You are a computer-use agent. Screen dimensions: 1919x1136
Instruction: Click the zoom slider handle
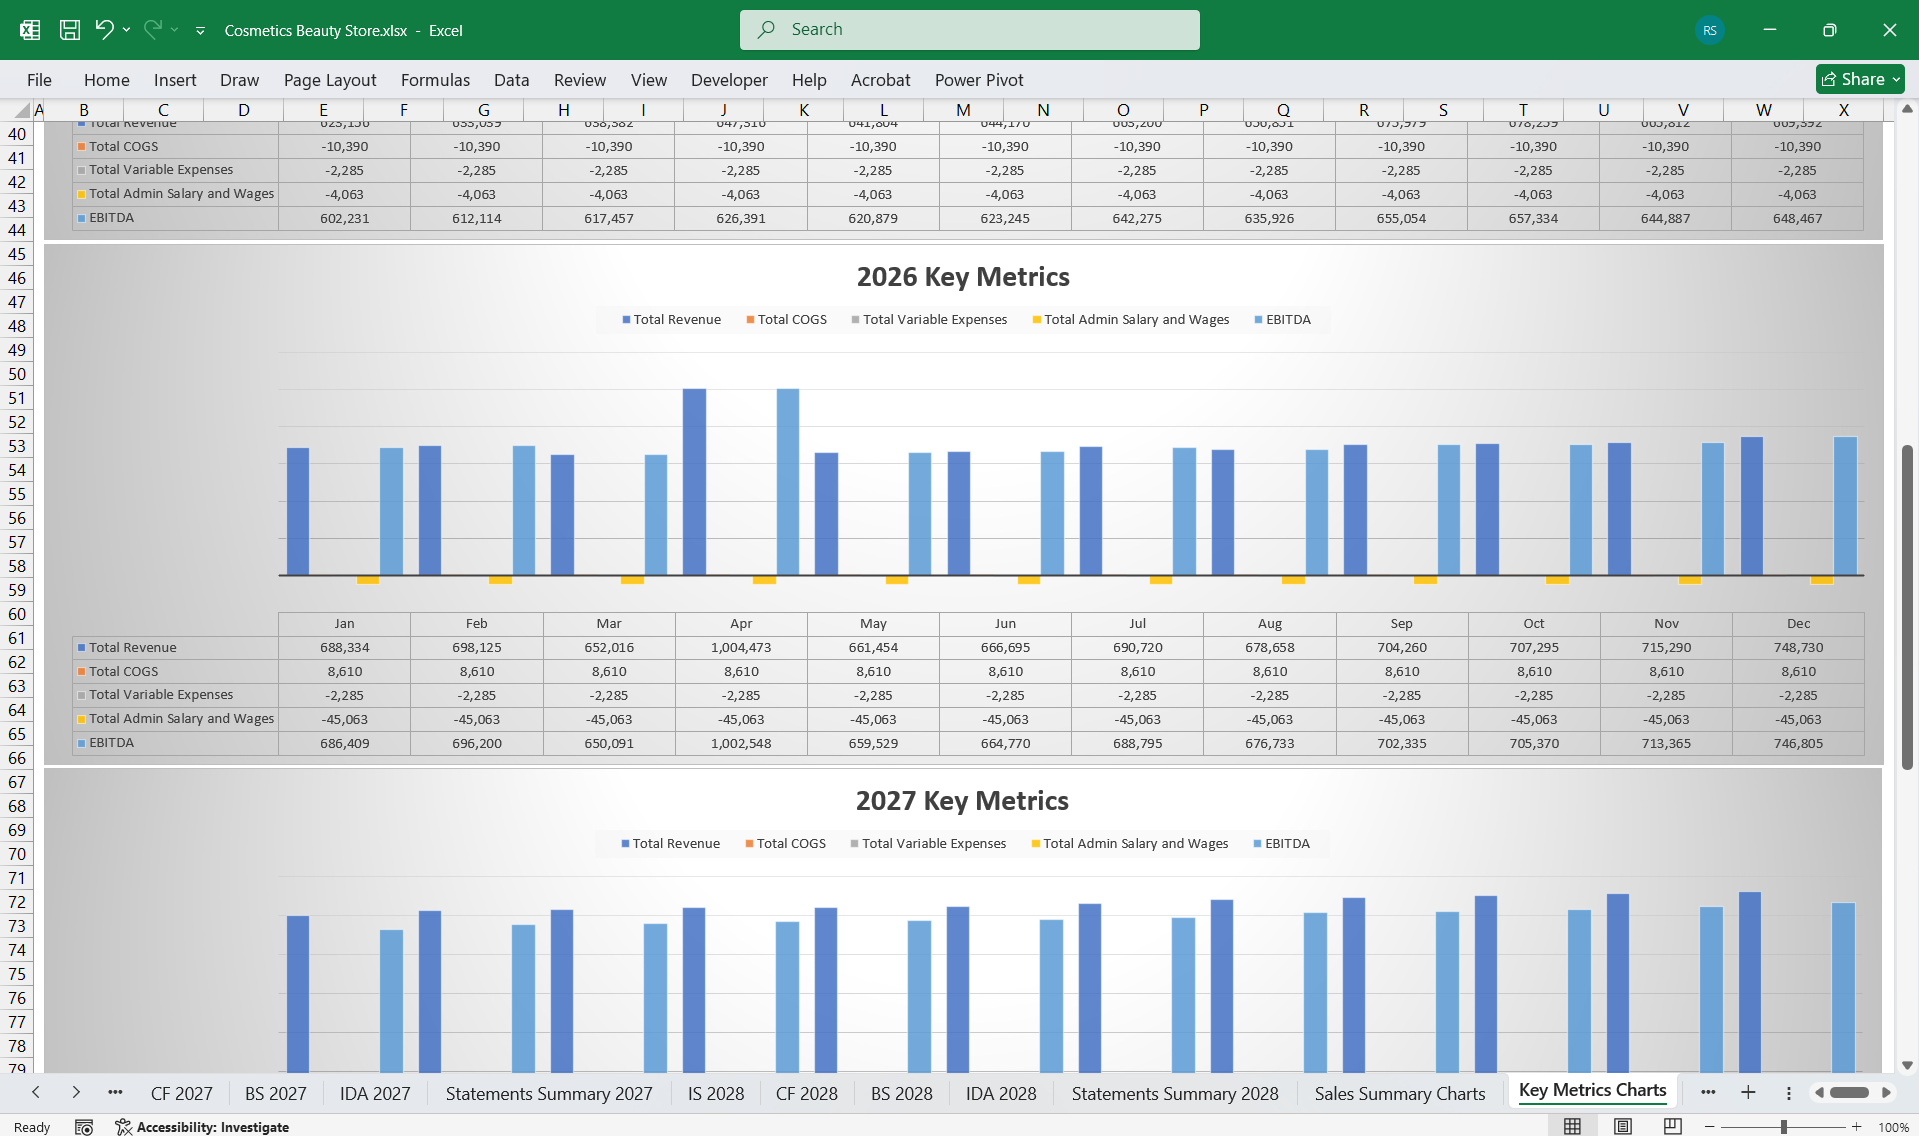[1783, 1127]
